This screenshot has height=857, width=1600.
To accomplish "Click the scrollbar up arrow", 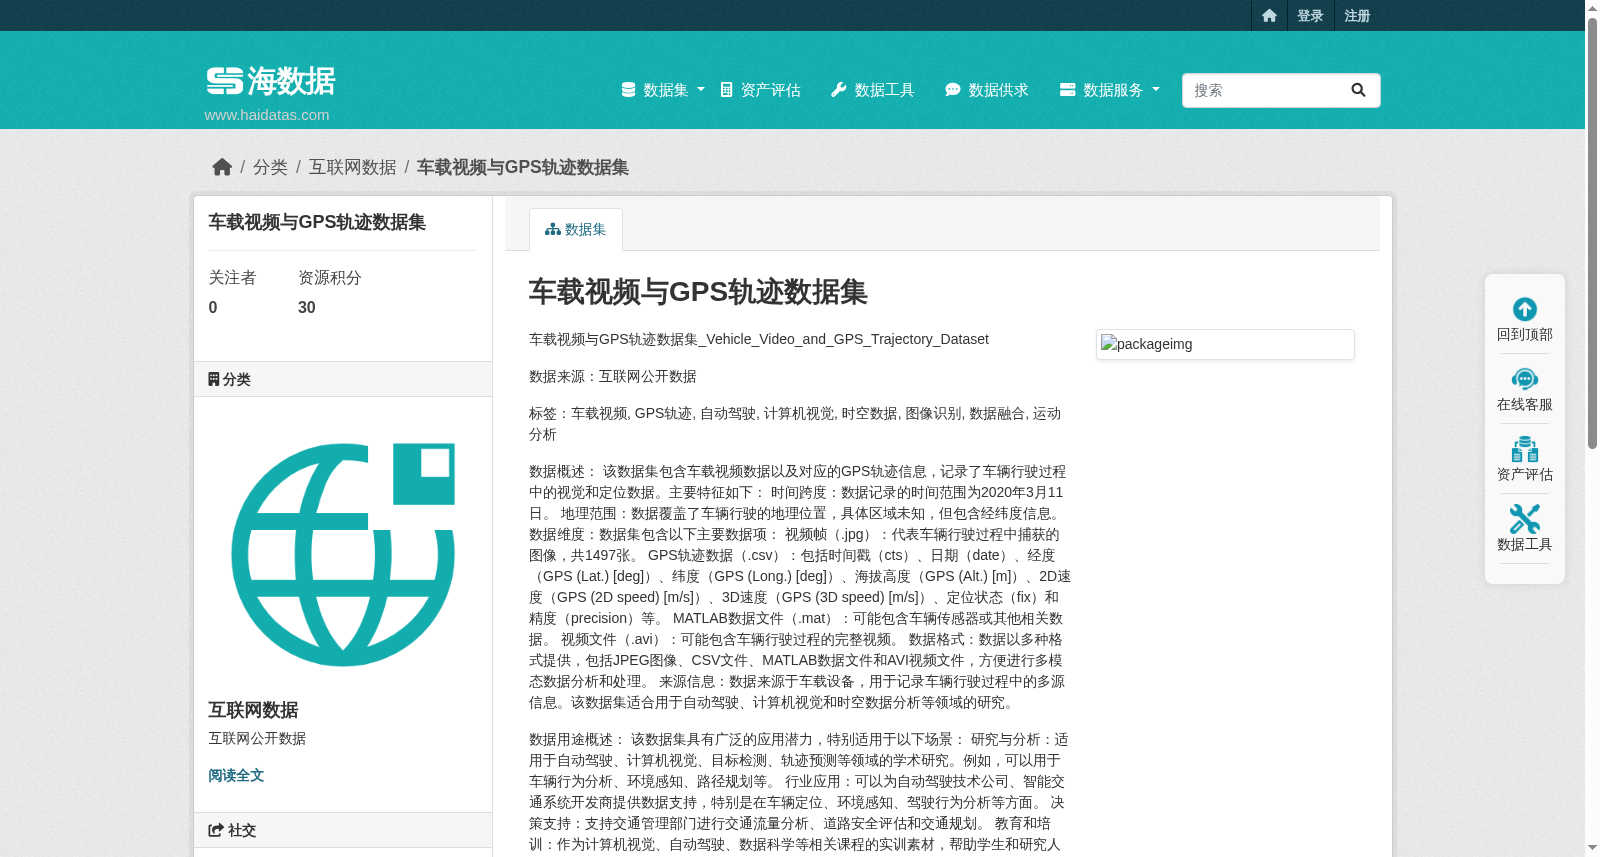I will pos(1592,7).
